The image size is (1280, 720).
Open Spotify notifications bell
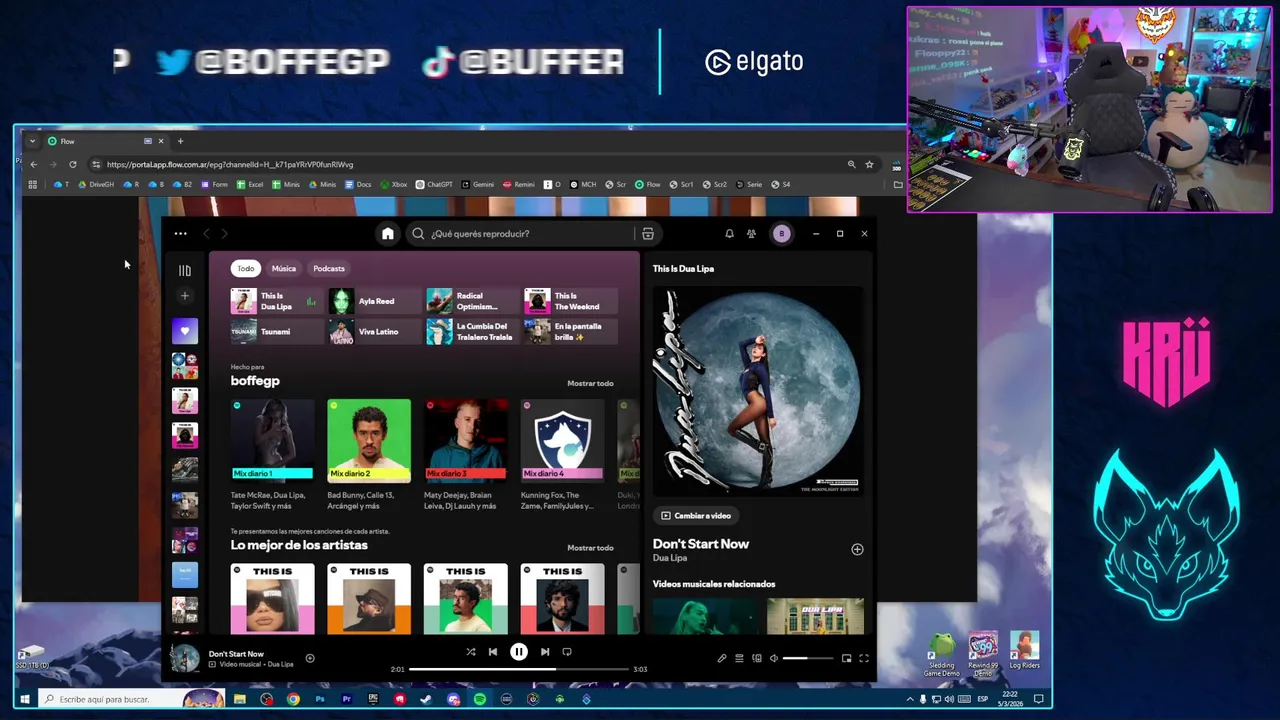coord(729,234)
